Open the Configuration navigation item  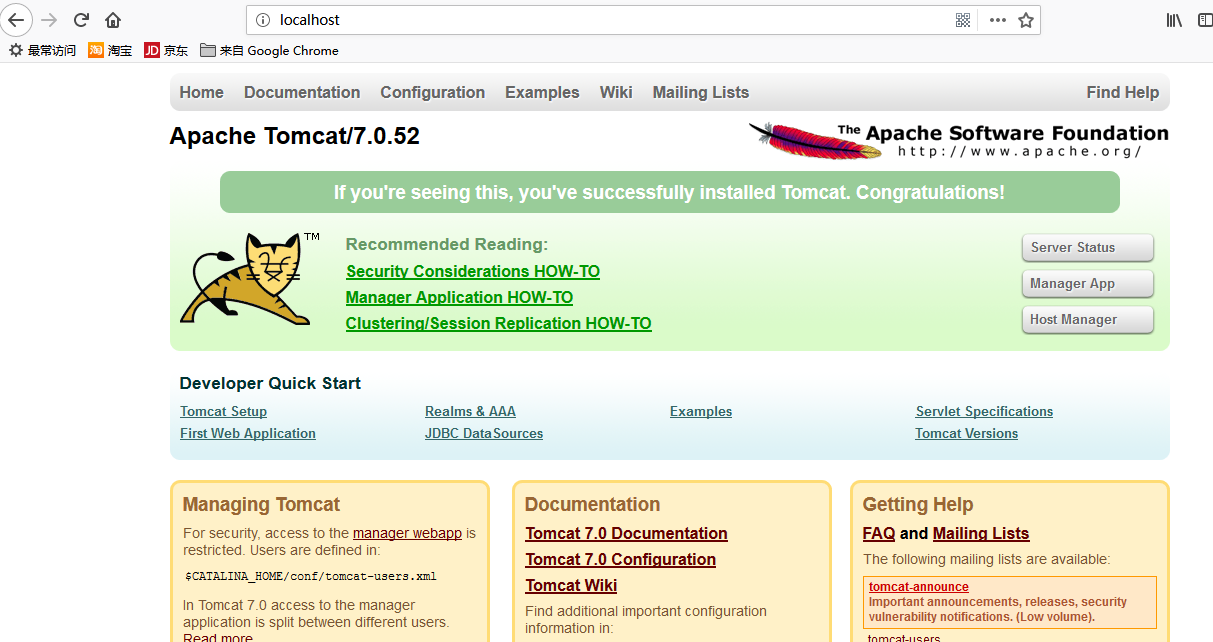click(x=432, y=92)
